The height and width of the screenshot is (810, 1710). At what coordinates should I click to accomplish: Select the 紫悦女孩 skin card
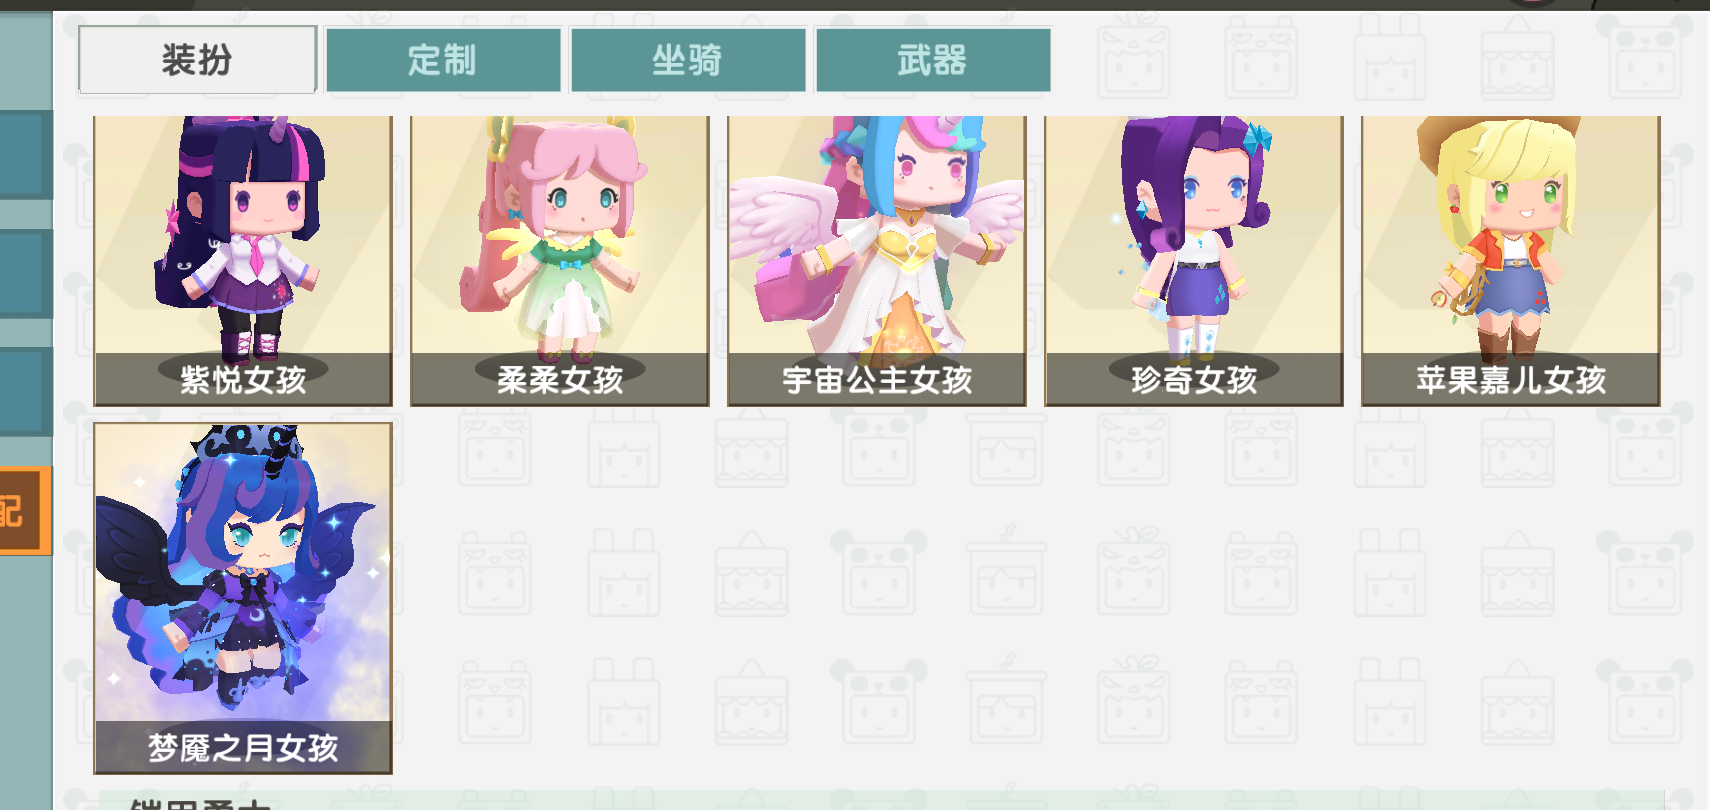(243, 261)
